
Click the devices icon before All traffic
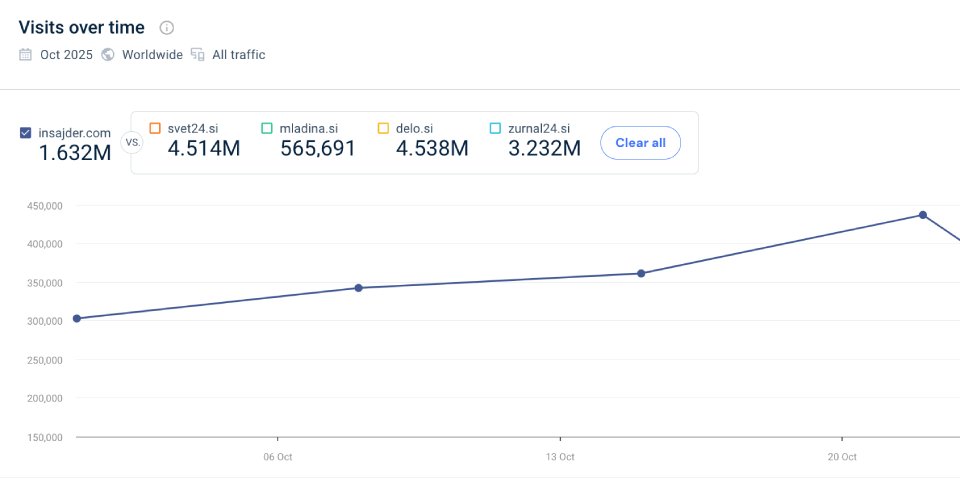198,55
